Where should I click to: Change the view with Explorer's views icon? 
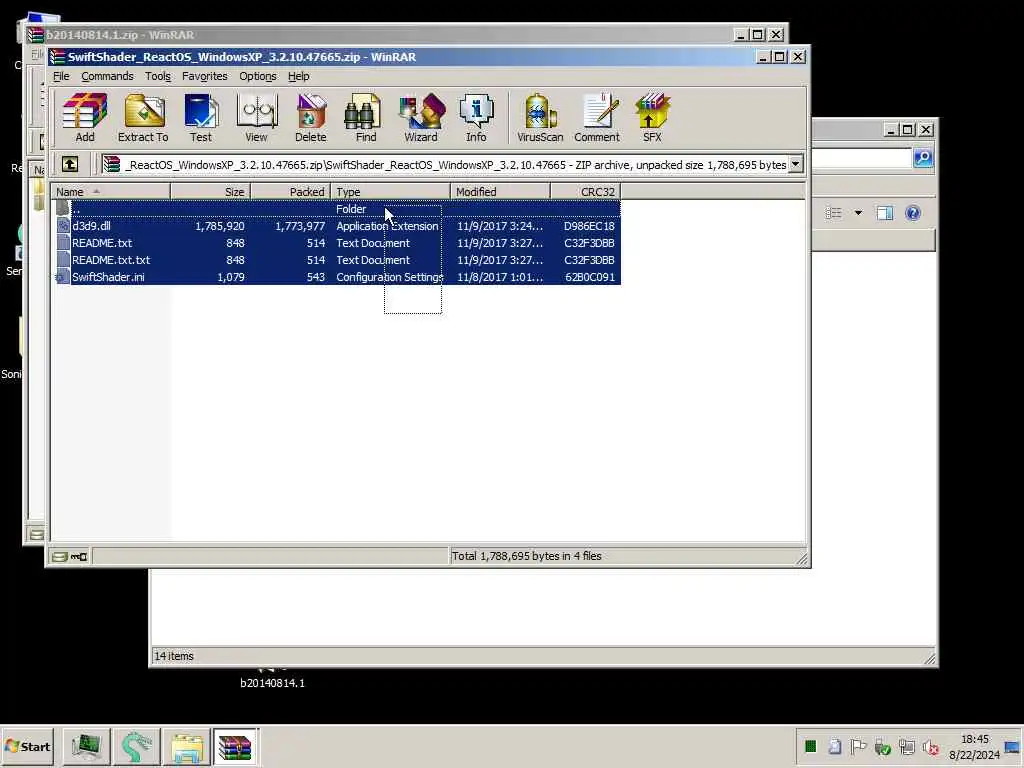(x=834, y=213)
